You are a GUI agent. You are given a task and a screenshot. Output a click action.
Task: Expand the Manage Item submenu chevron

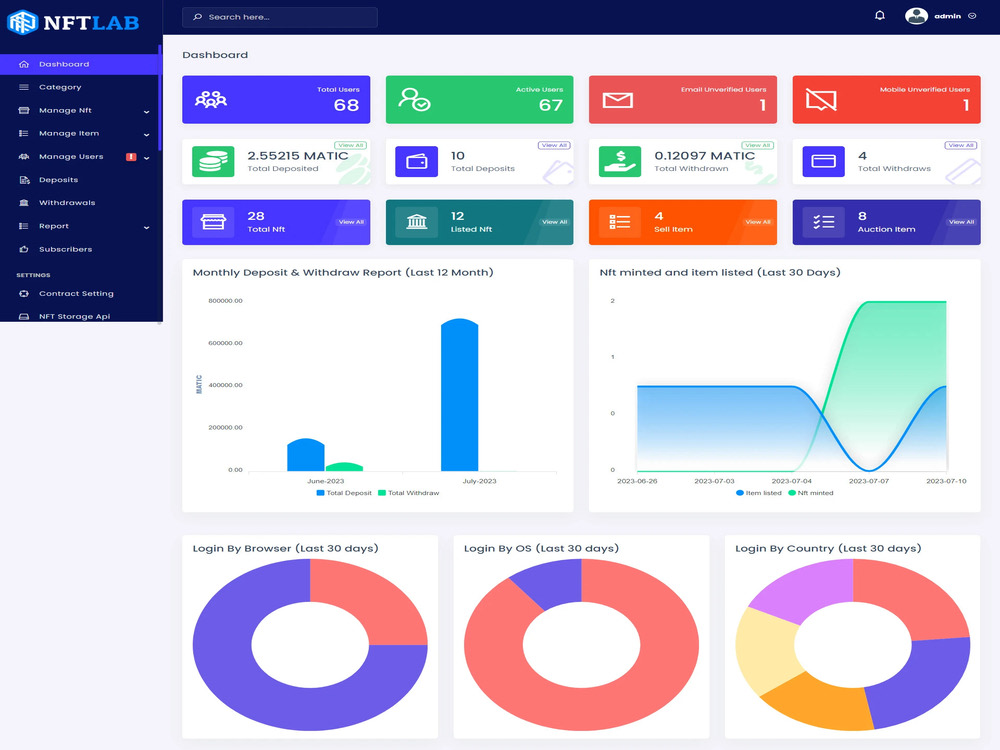[x=147, y=135]
